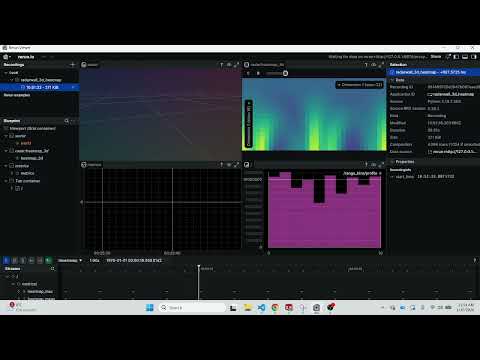Toggle the green loop playback button
Image resolution: width=480 pixels, height=360 pixels.
(48, 260)
